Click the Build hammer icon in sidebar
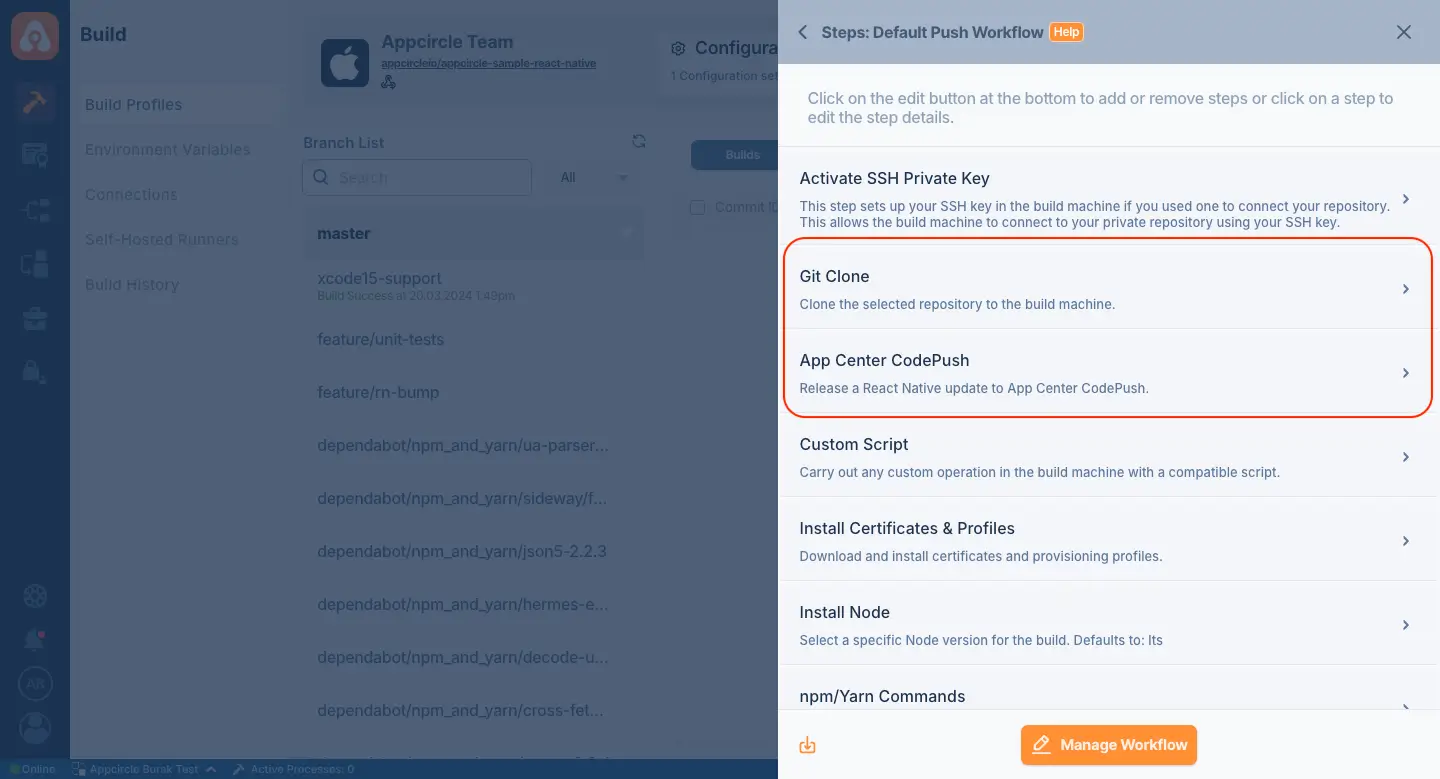This screenshot has width=1440, height=779. click(x=35, y=102)
